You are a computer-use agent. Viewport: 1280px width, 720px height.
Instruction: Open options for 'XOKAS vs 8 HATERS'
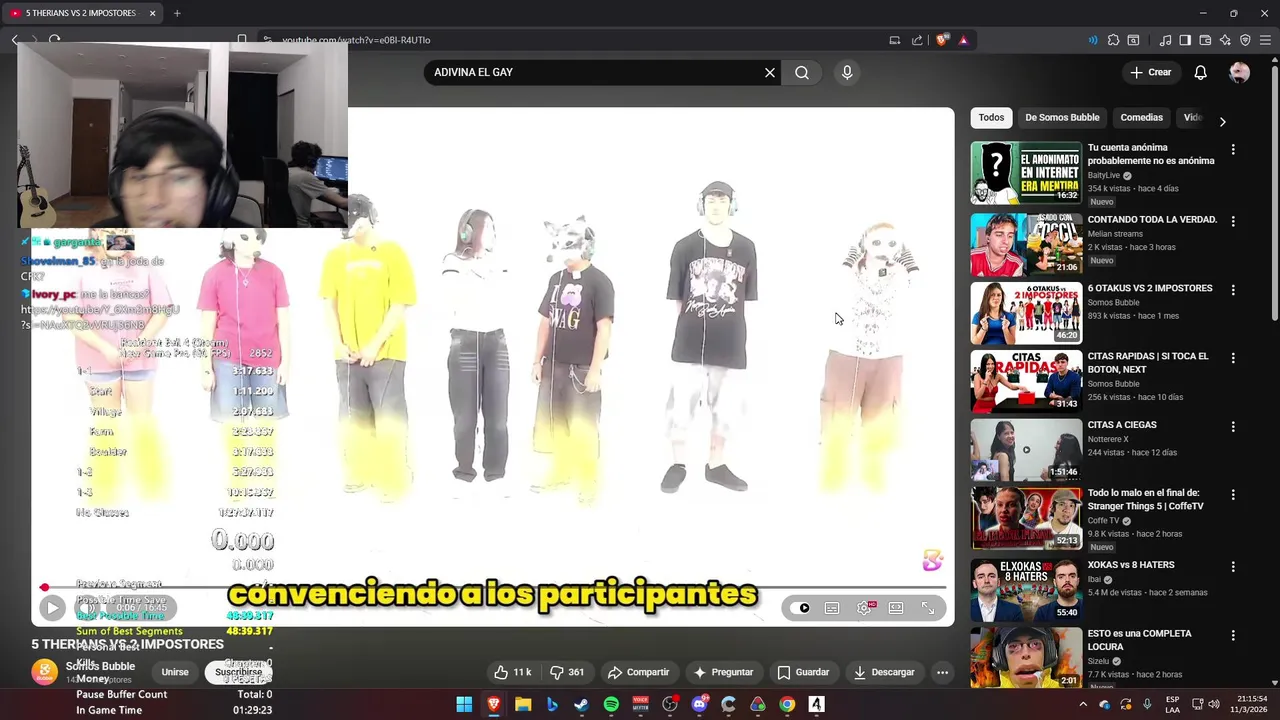[1233, 566]
